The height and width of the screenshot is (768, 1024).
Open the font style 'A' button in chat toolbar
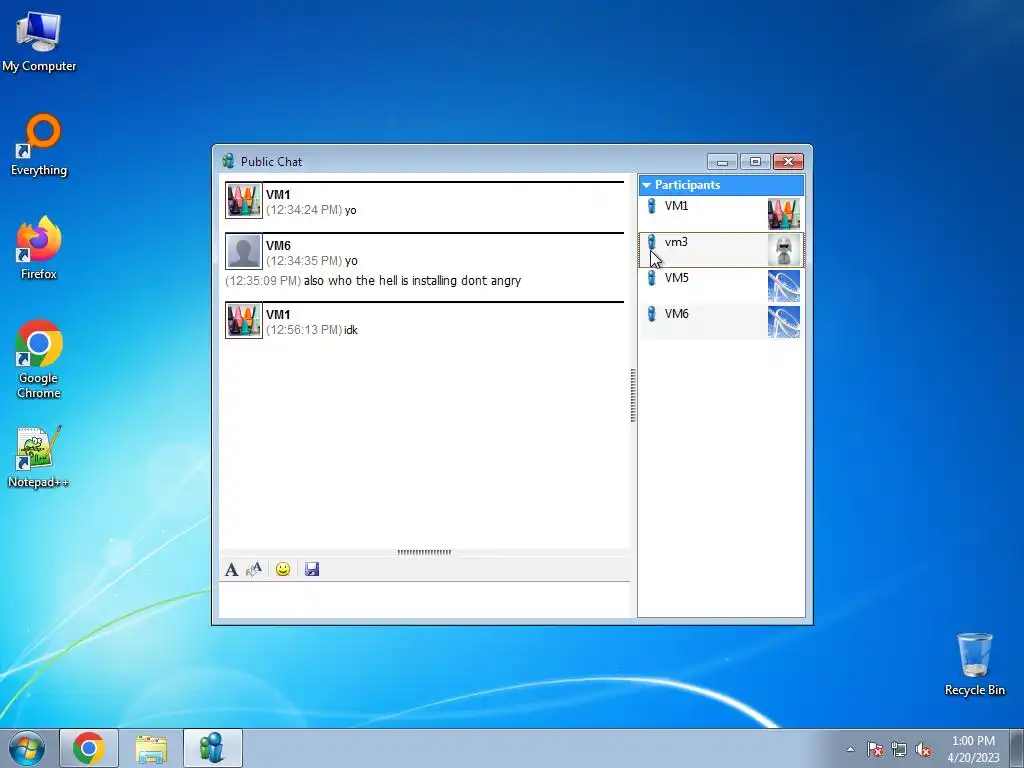(231, 569)
